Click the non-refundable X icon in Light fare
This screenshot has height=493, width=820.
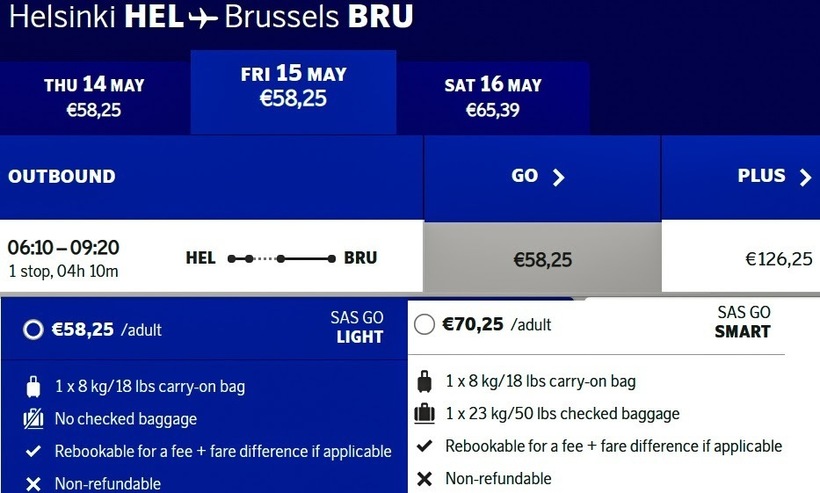(x=33, y=484)
